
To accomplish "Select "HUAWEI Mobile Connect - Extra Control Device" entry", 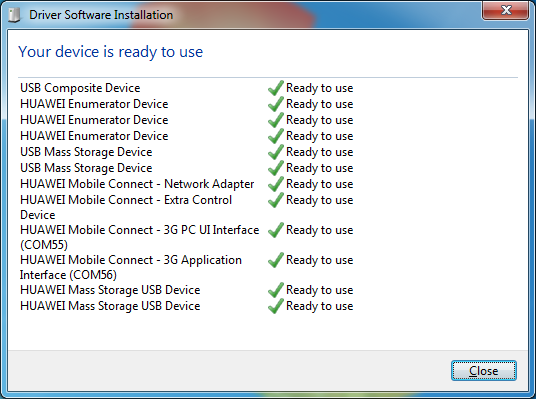I will point(126,207).
